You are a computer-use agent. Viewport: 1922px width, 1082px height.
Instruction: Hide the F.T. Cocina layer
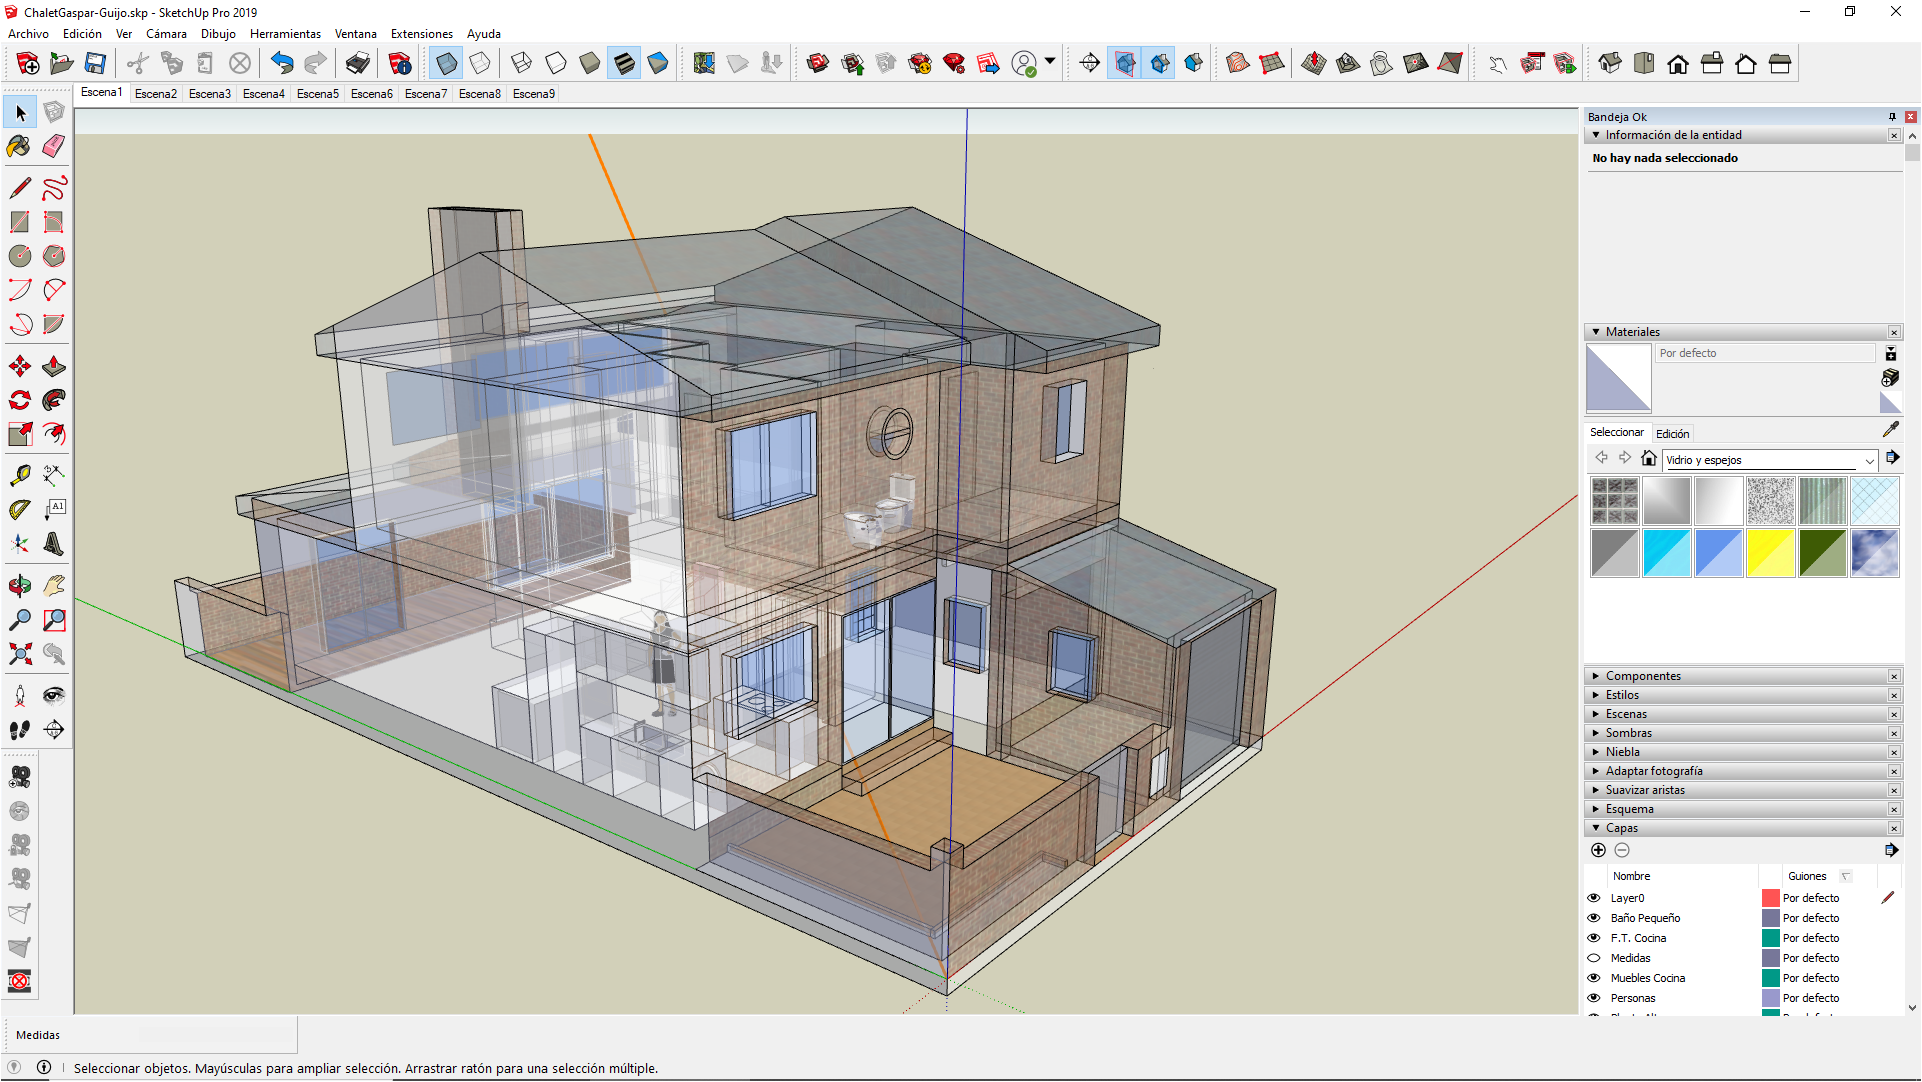[1594, 938]
